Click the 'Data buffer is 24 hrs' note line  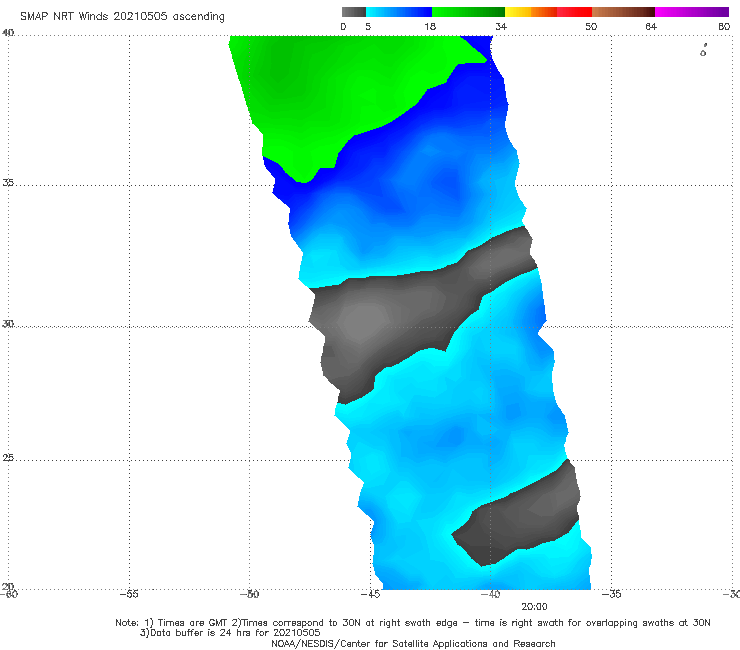(x=230, y=633)
